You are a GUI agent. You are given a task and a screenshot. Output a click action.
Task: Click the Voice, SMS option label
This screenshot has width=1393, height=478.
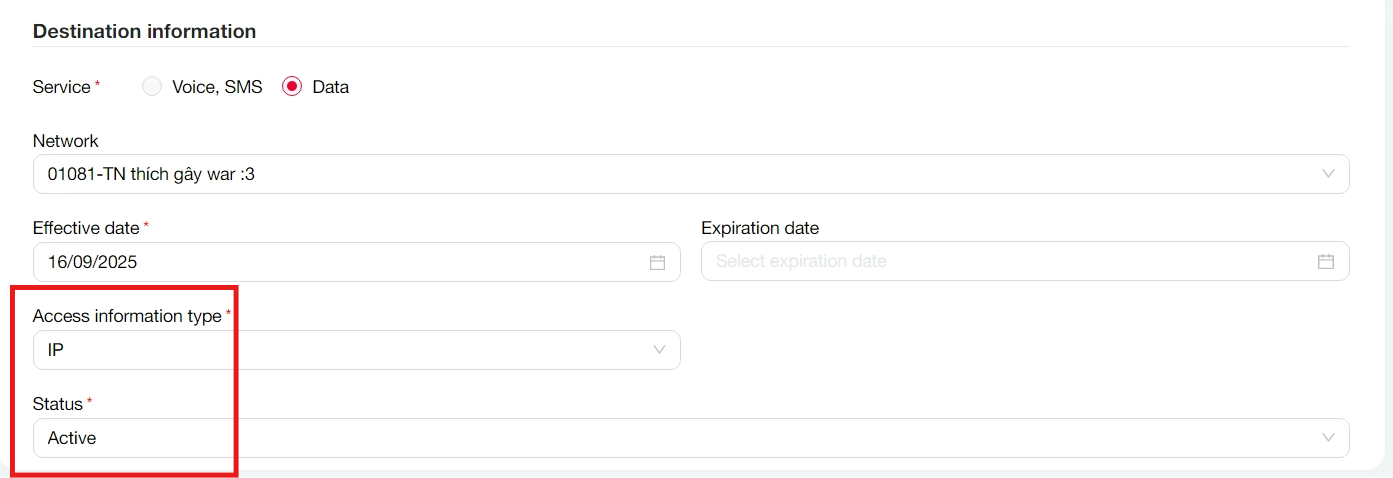point(217,87)
